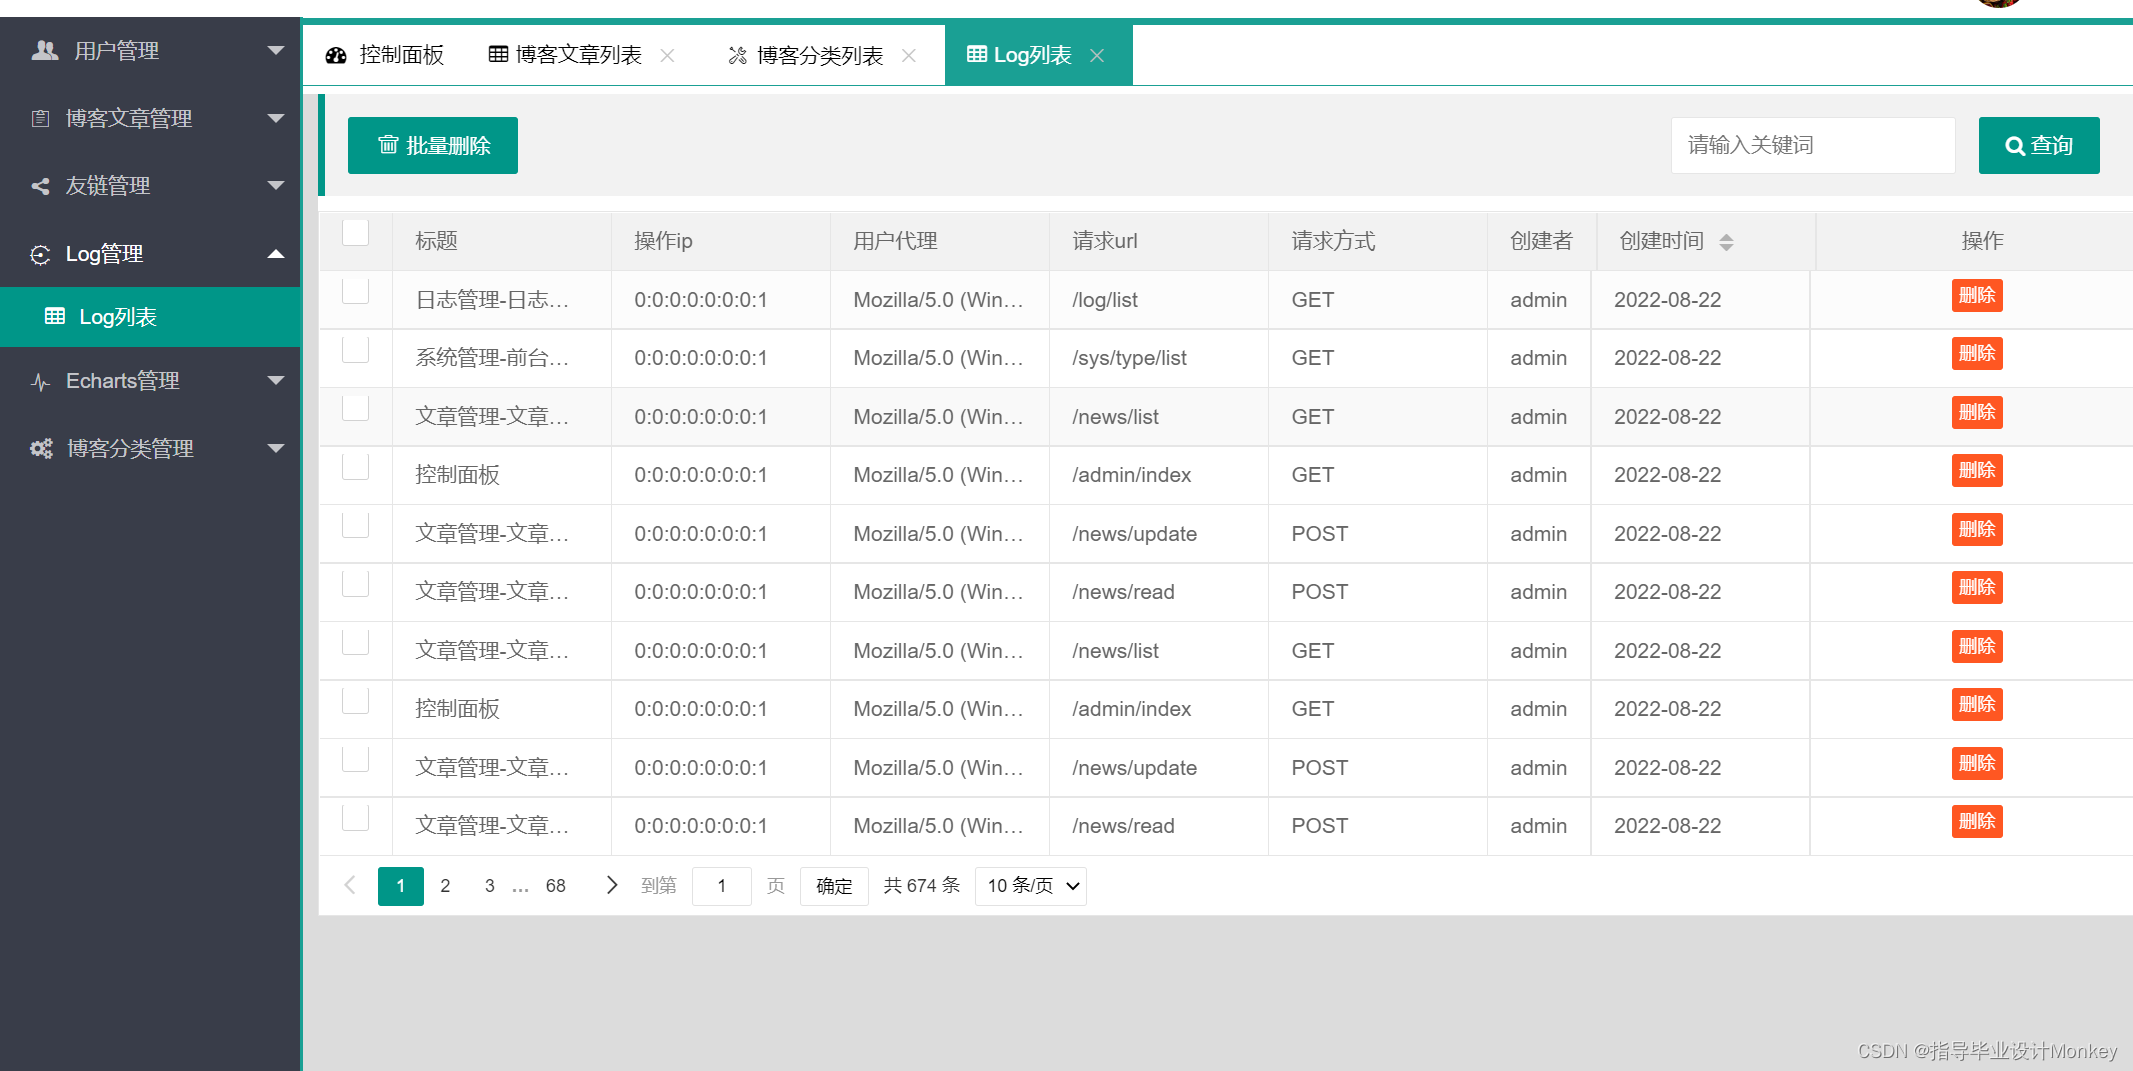Click 确定 pagination confirm button

834,886
